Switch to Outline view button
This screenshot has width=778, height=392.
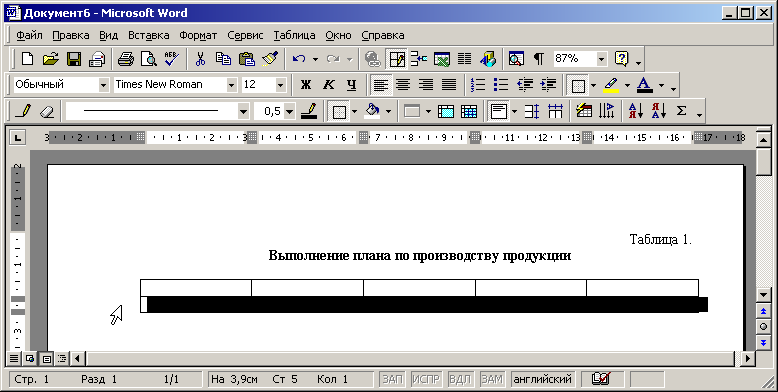pyautogui.click(x=62, y=358)
